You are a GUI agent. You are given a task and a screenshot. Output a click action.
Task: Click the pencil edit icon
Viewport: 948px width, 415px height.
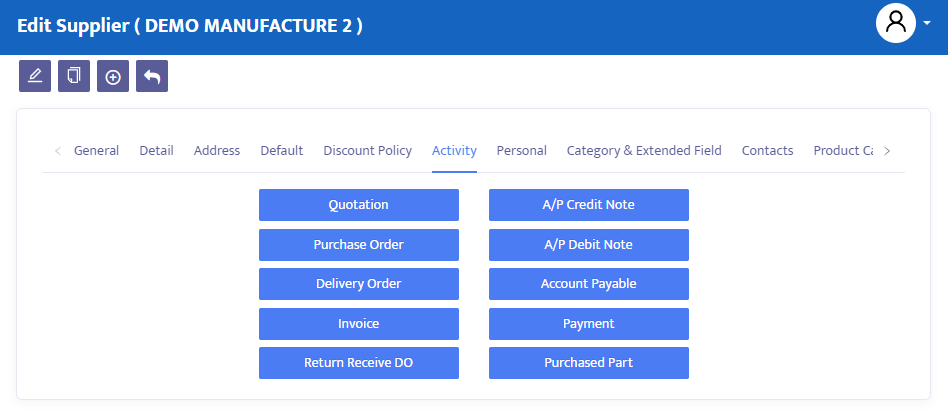coord(35,76)
